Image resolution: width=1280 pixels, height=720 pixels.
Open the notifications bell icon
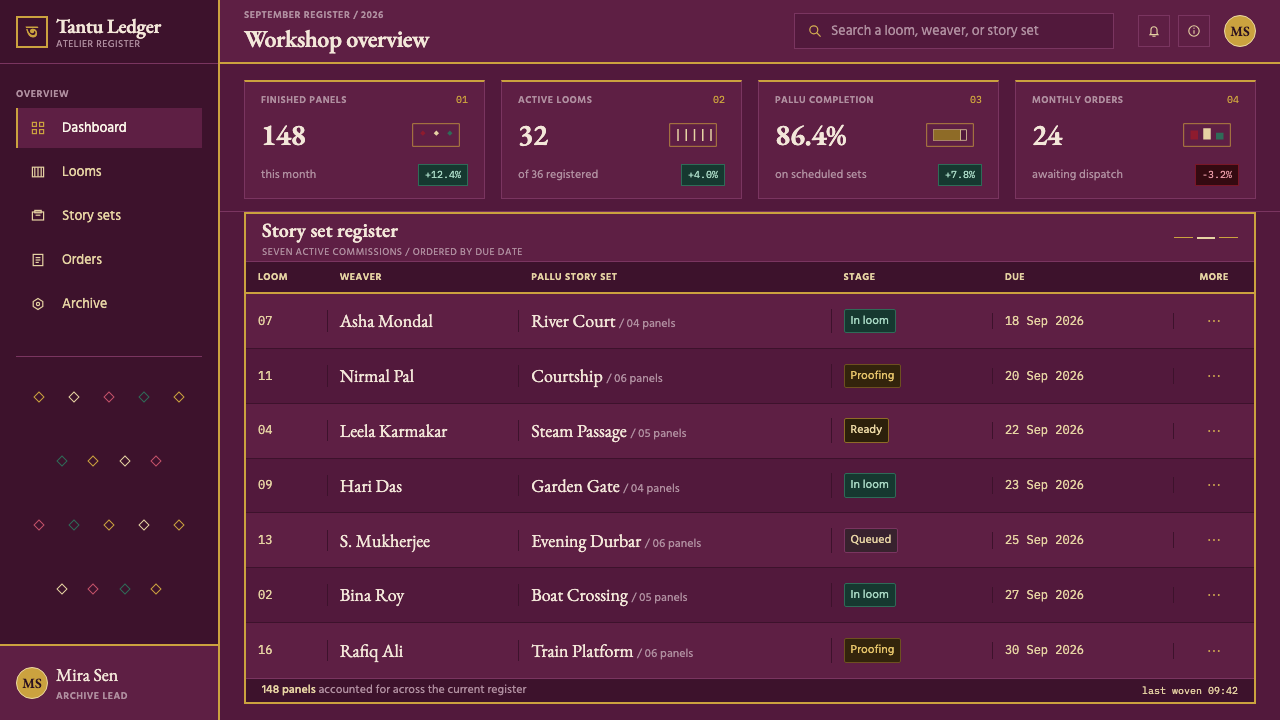click(1154, 31)
